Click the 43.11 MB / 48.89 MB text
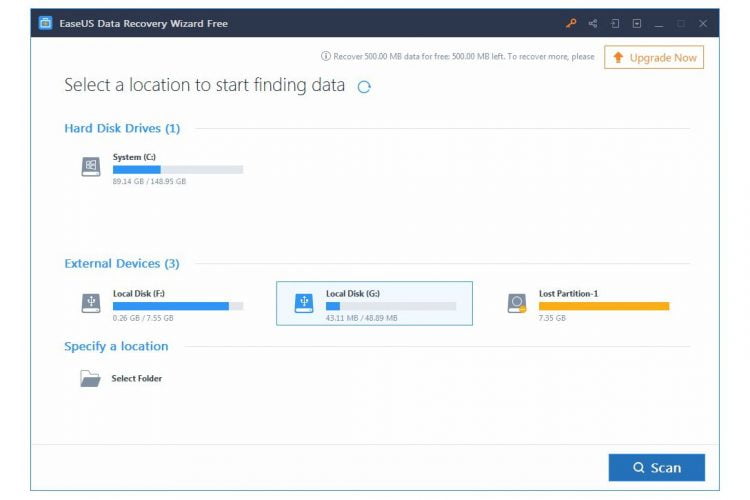Image resolution: width=750 pixels, height=500 pixels. [362, 318]
